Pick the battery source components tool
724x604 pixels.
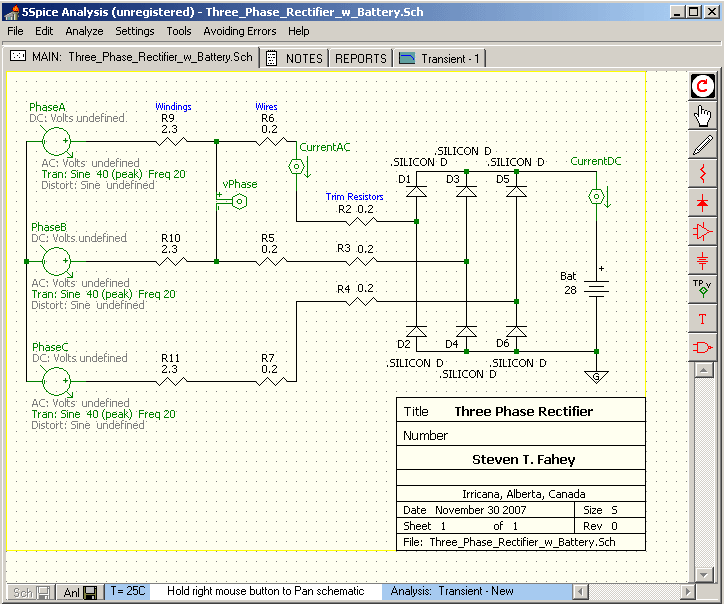[x=704, y=261]
